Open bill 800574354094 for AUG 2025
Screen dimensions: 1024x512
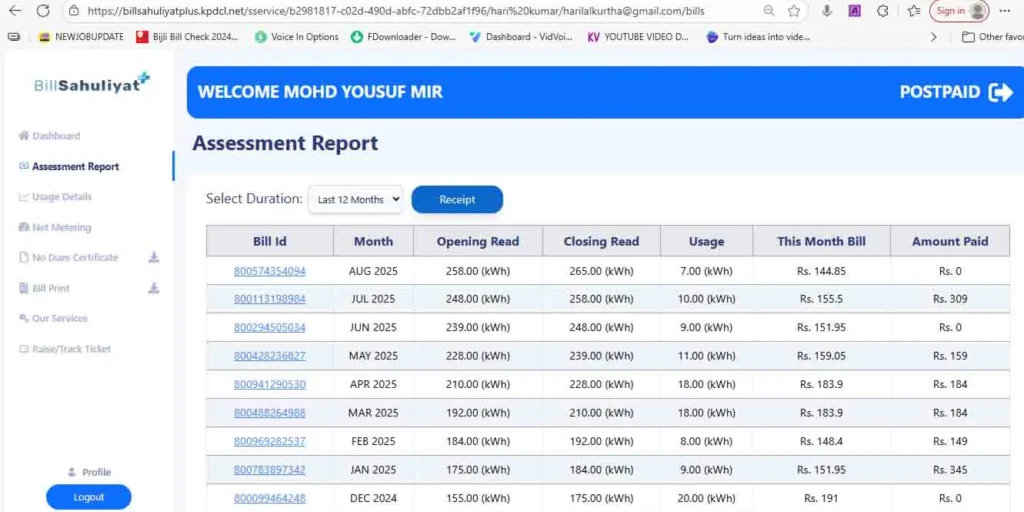pos(269,271)
